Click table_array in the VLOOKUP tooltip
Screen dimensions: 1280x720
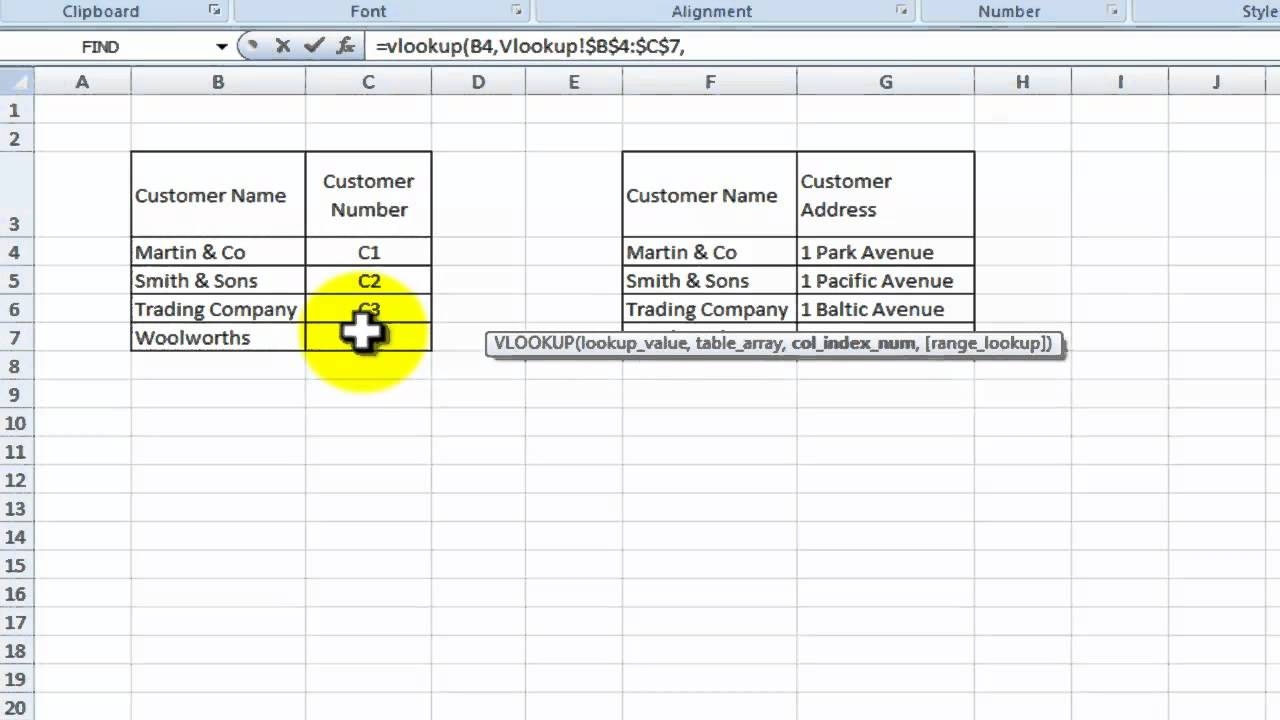tap(739, 344)
